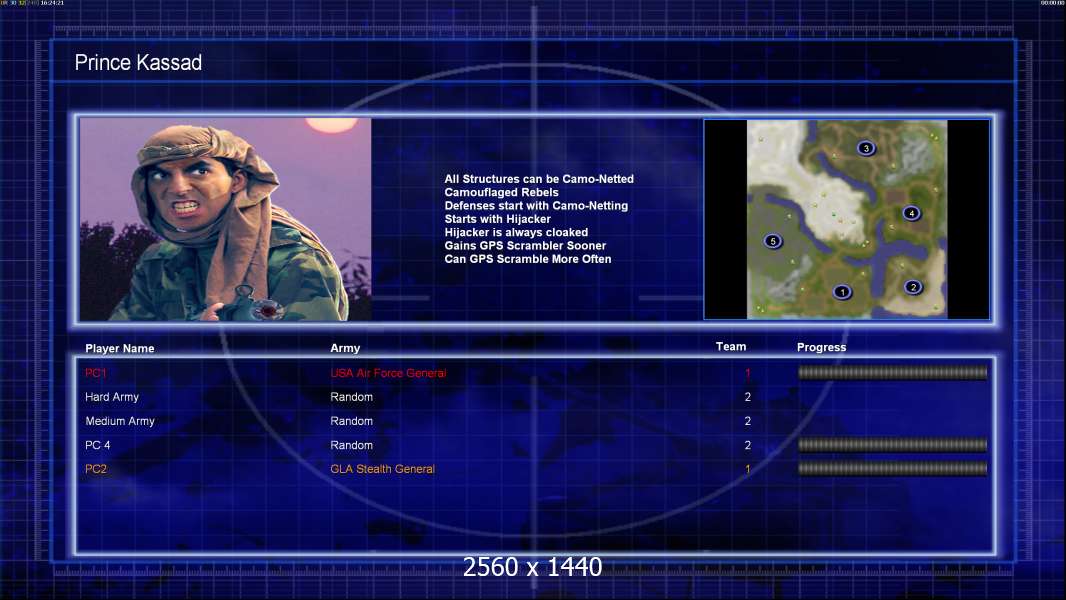Screen dimensions: 1066x600
Task: Click 'Gains GPS Scrambler Sooner' line
Action: [526, 245]
